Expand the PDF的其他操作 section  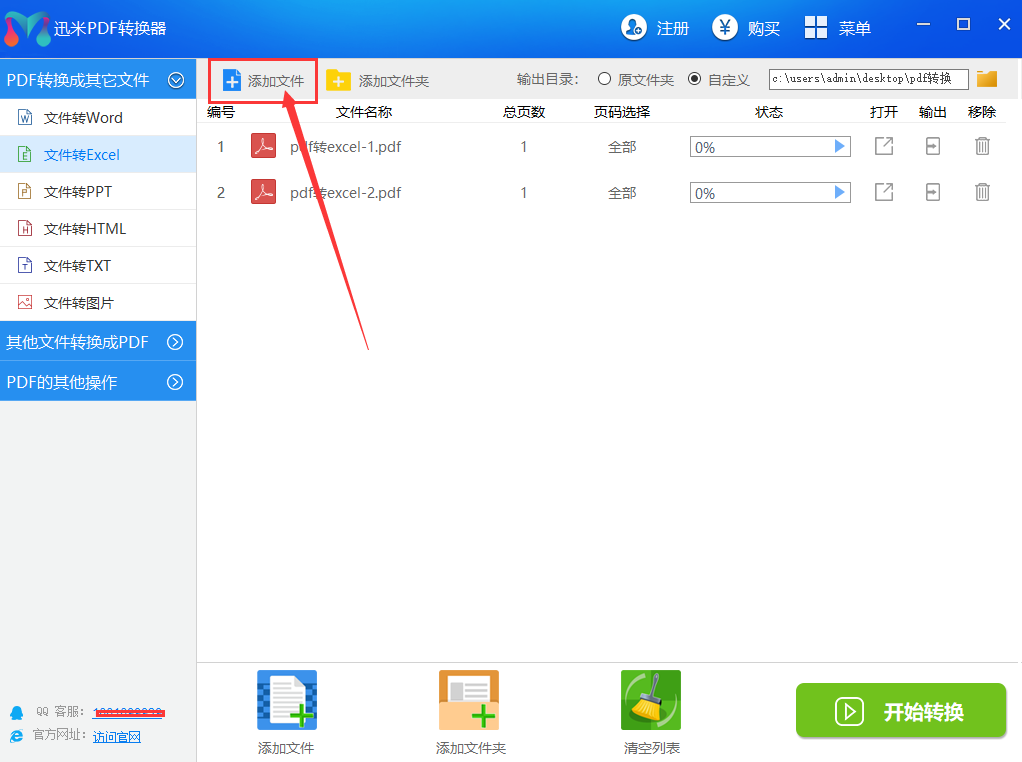175,382
